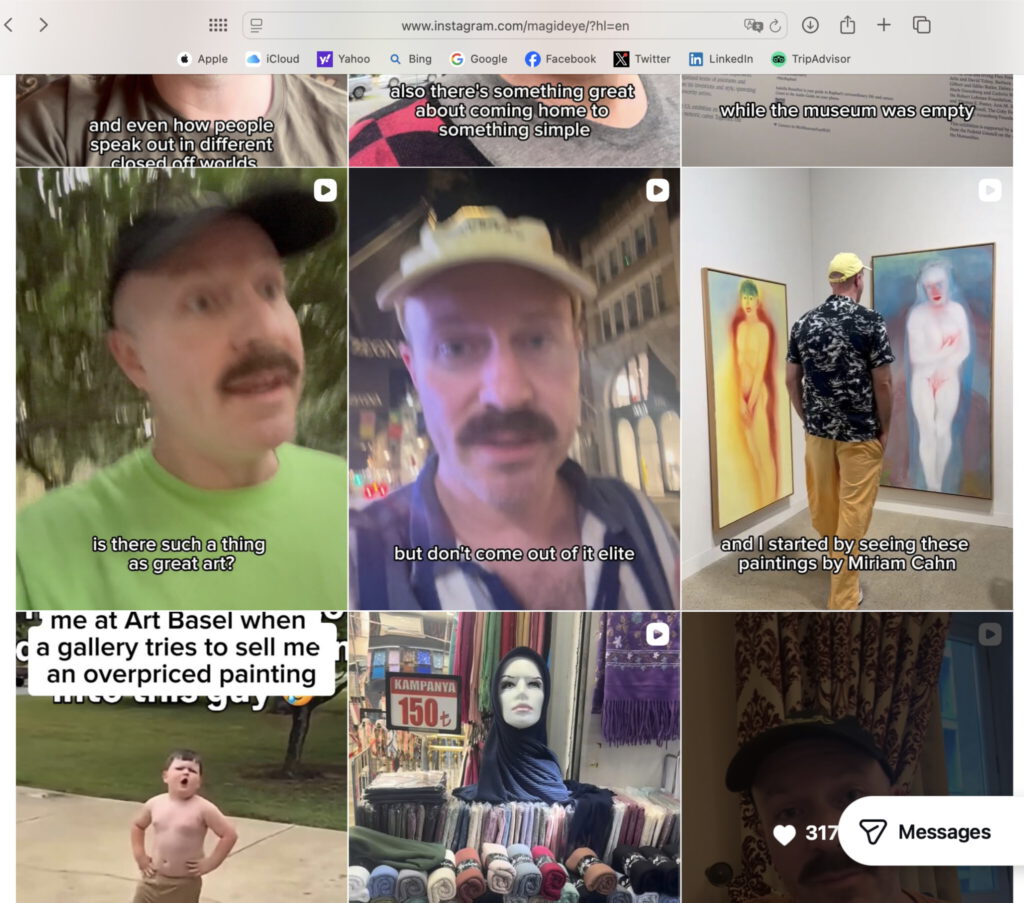Screen dimensions: 1024x903
Task: Open the reel captioned 'speak out in different closed off worlds'
Action: (182, 120)
